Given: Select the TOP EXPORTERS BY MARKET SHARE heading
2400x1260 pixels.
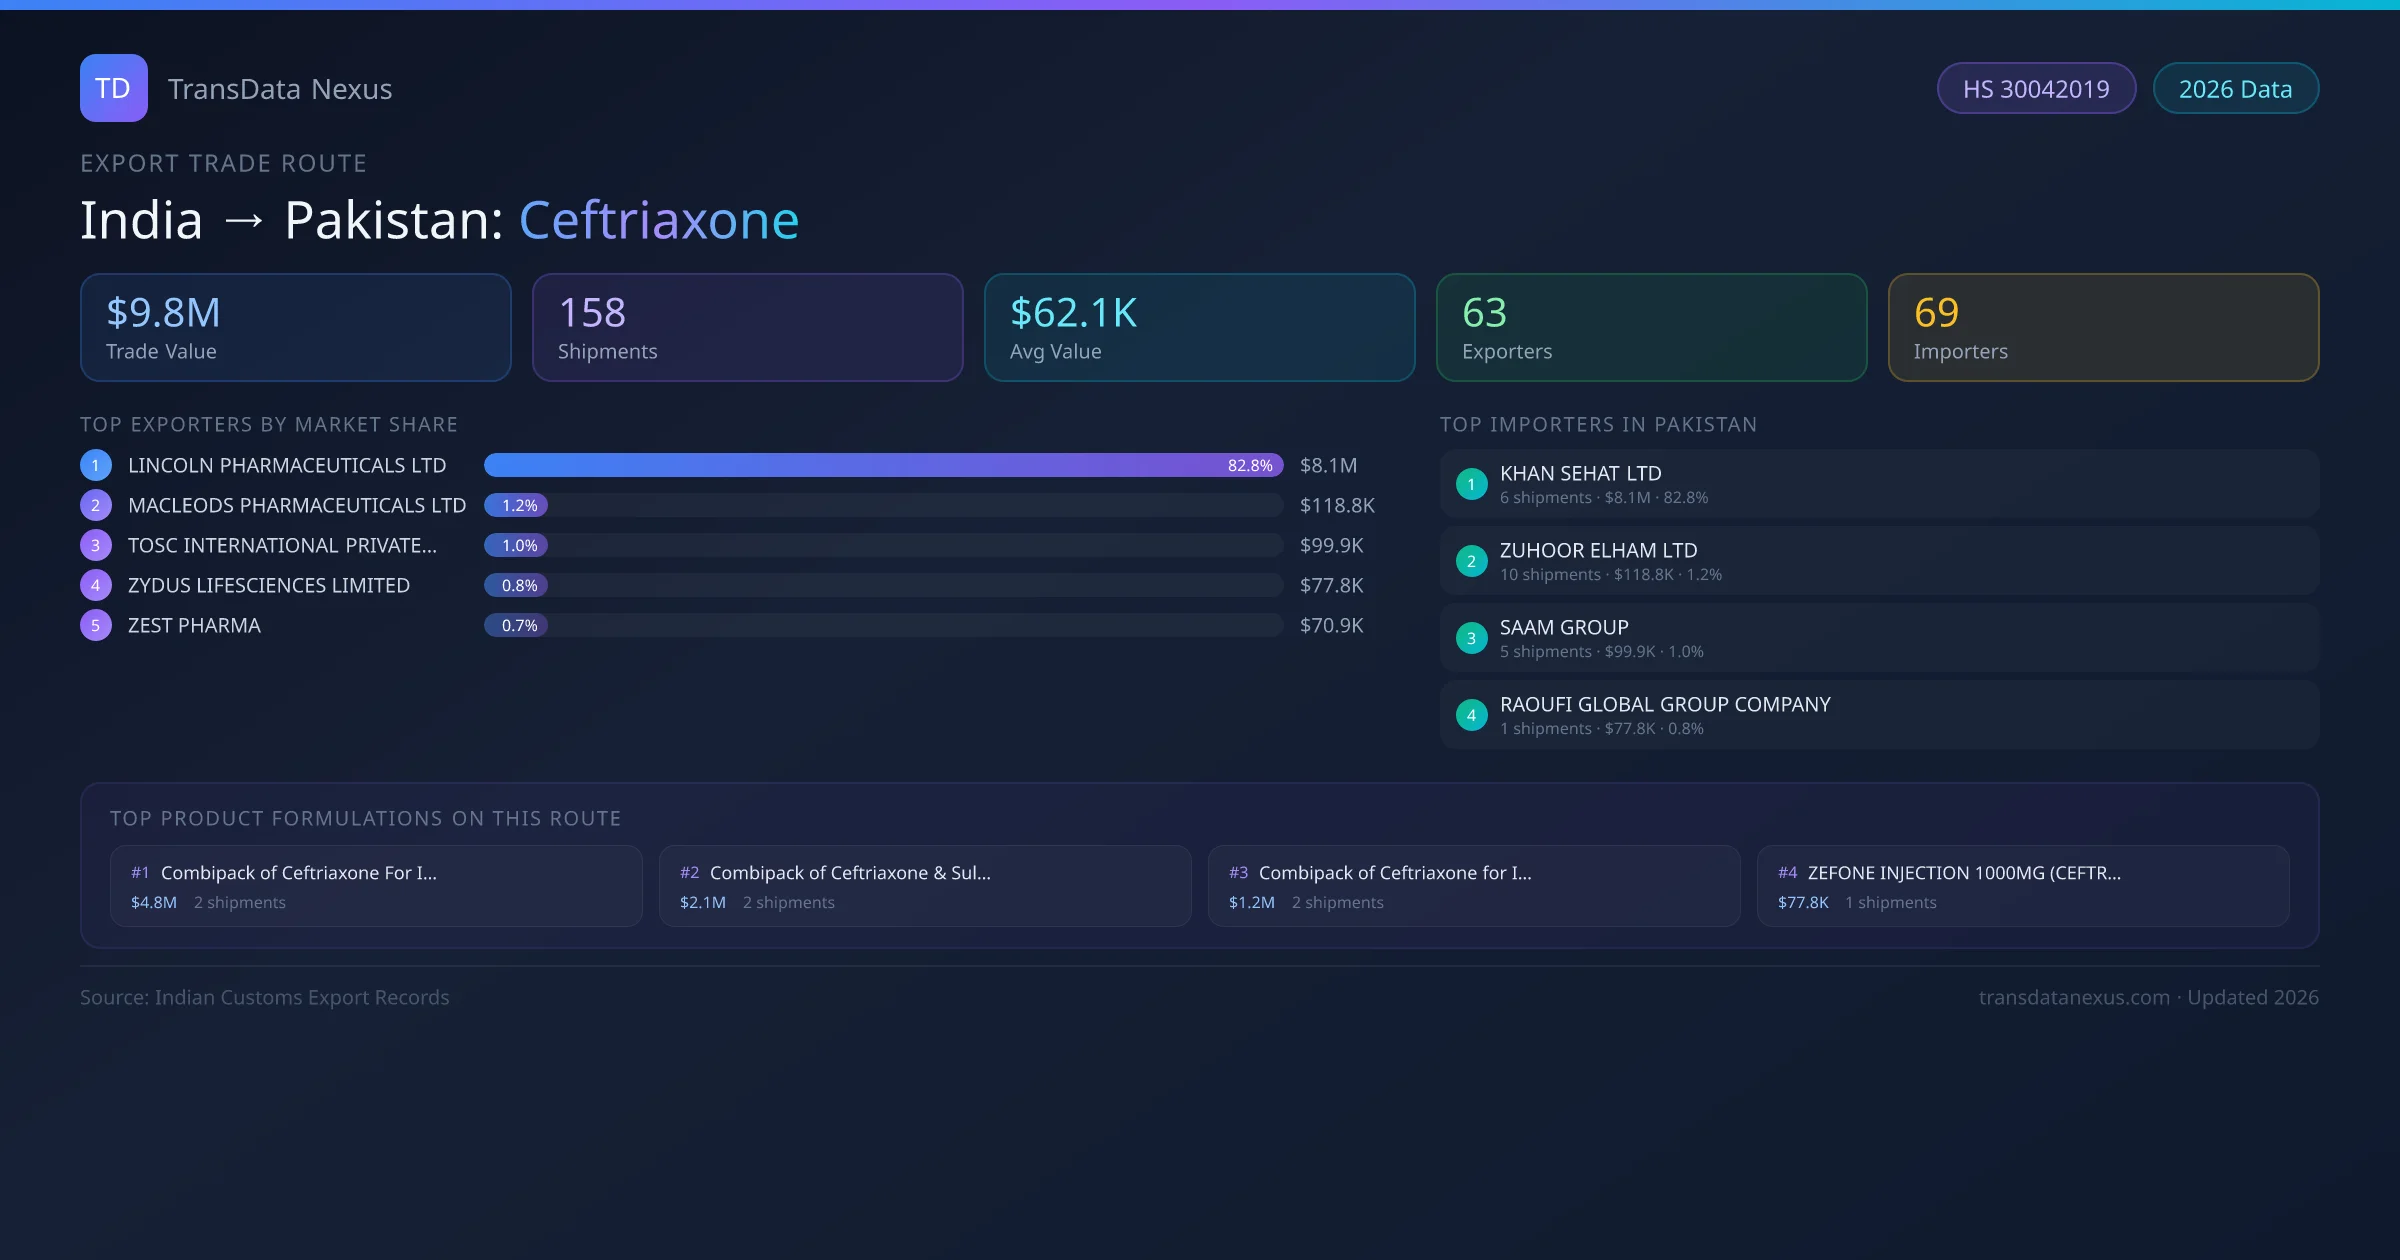Looking at the screenshot, I should pos(269,424).
